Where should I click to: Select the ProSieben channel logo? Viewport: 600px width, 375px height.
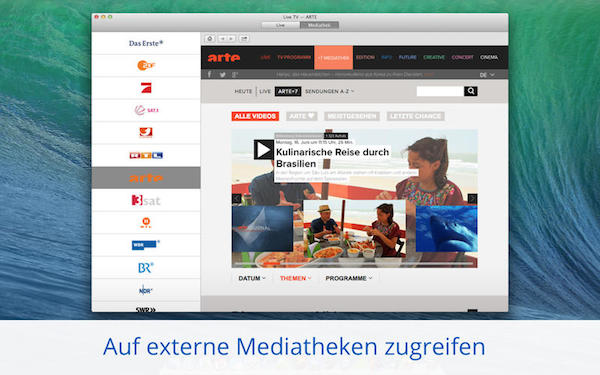coord(146,88)
